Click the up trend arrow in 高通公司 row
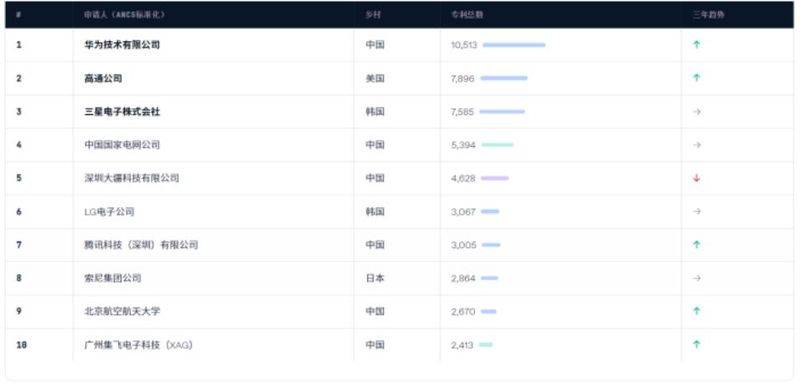800x385 pixels. [x=696, y=78]
